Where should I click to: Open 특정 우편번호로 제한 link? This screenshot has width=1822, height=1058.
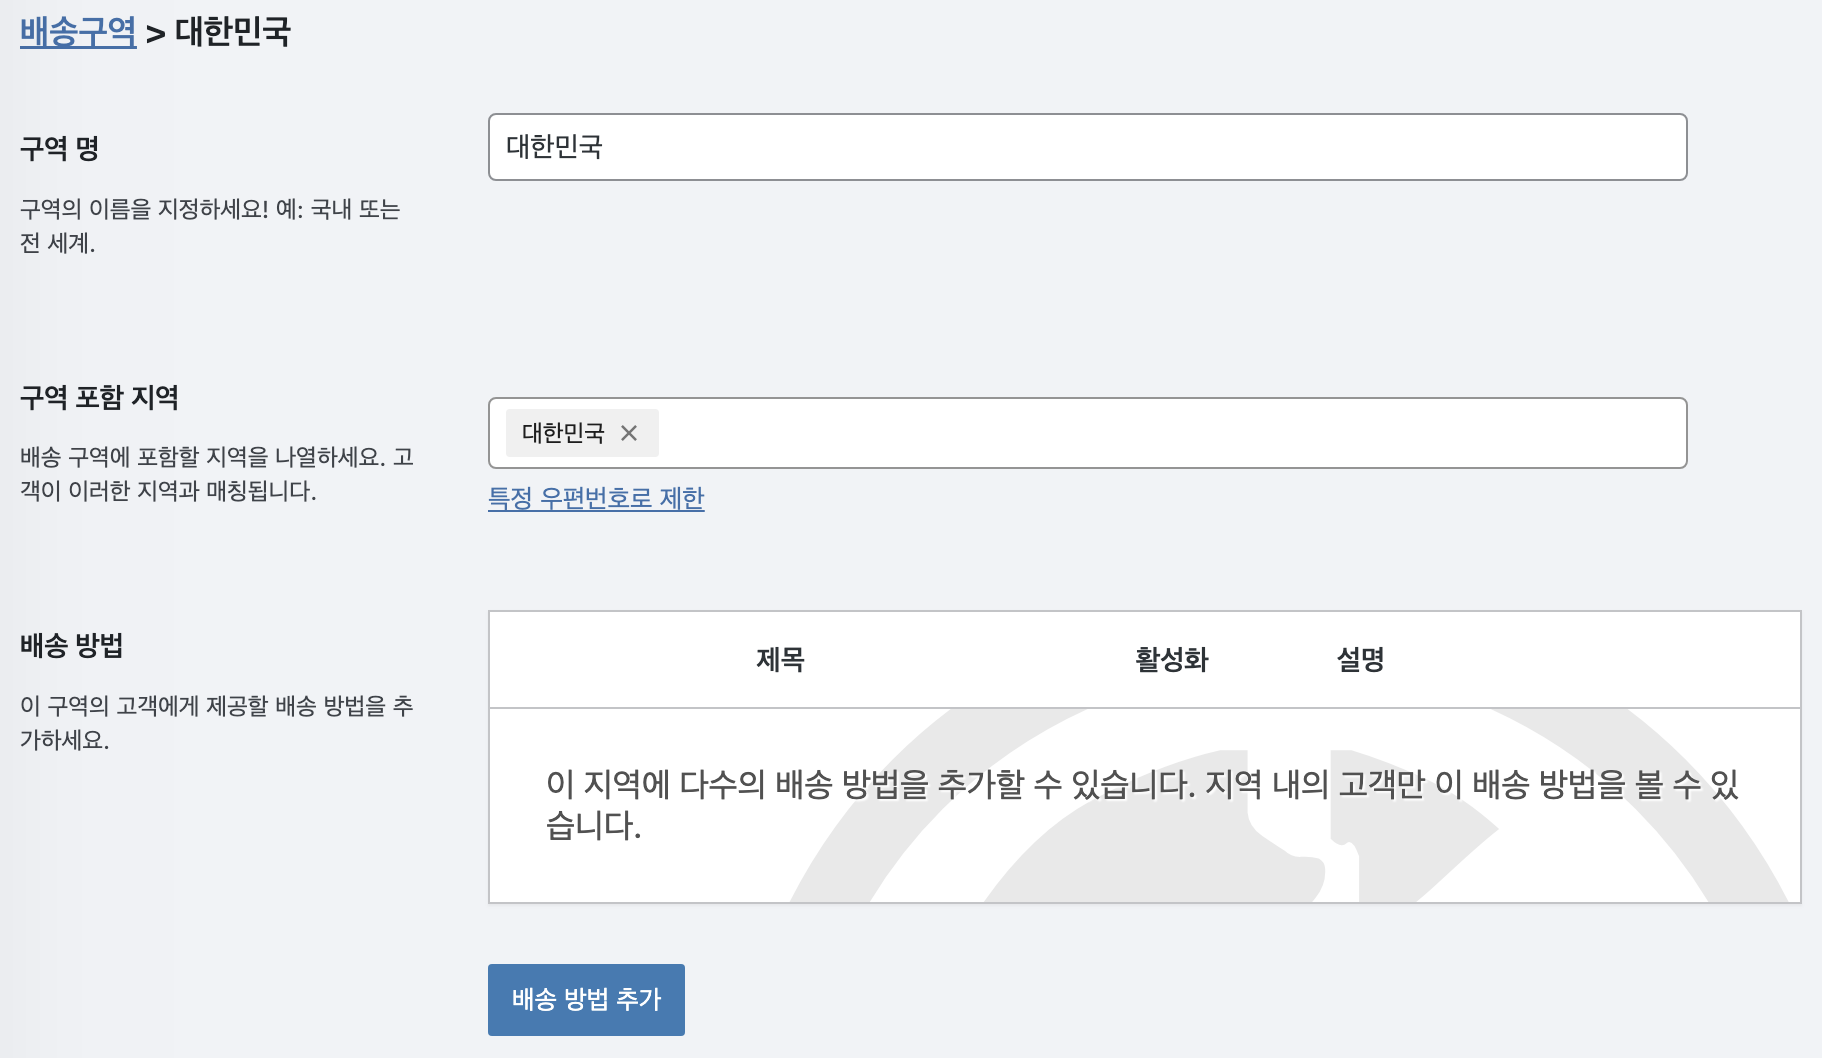596,498
